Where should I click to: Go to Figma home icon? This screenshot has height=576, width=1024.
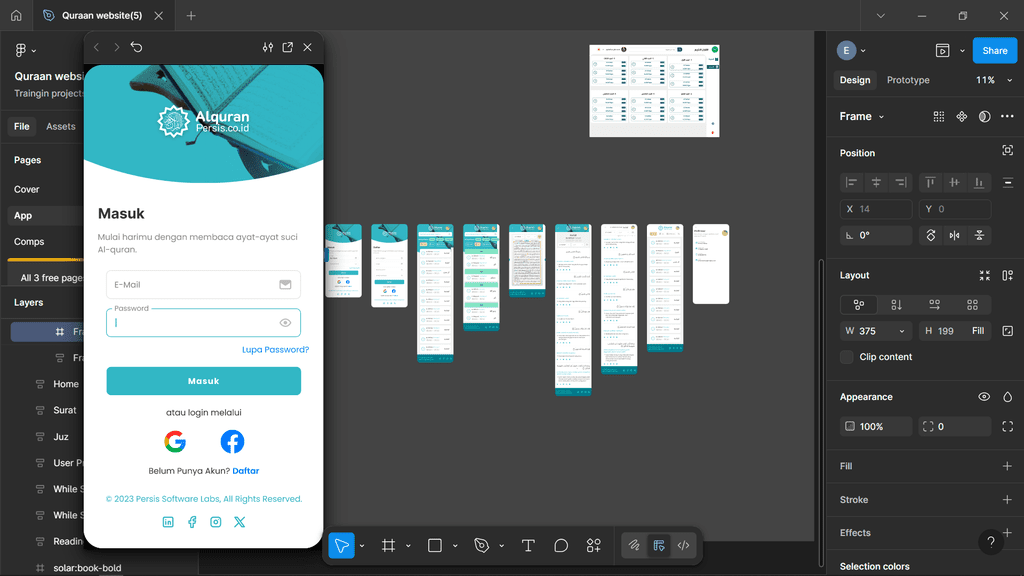tap(16, 16)
